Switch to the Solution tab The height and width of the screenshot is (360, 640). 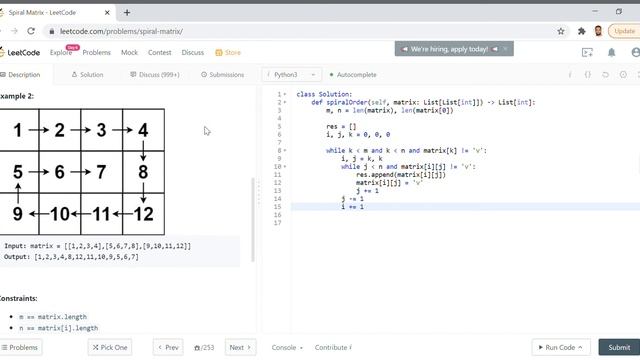click(87, 75)
